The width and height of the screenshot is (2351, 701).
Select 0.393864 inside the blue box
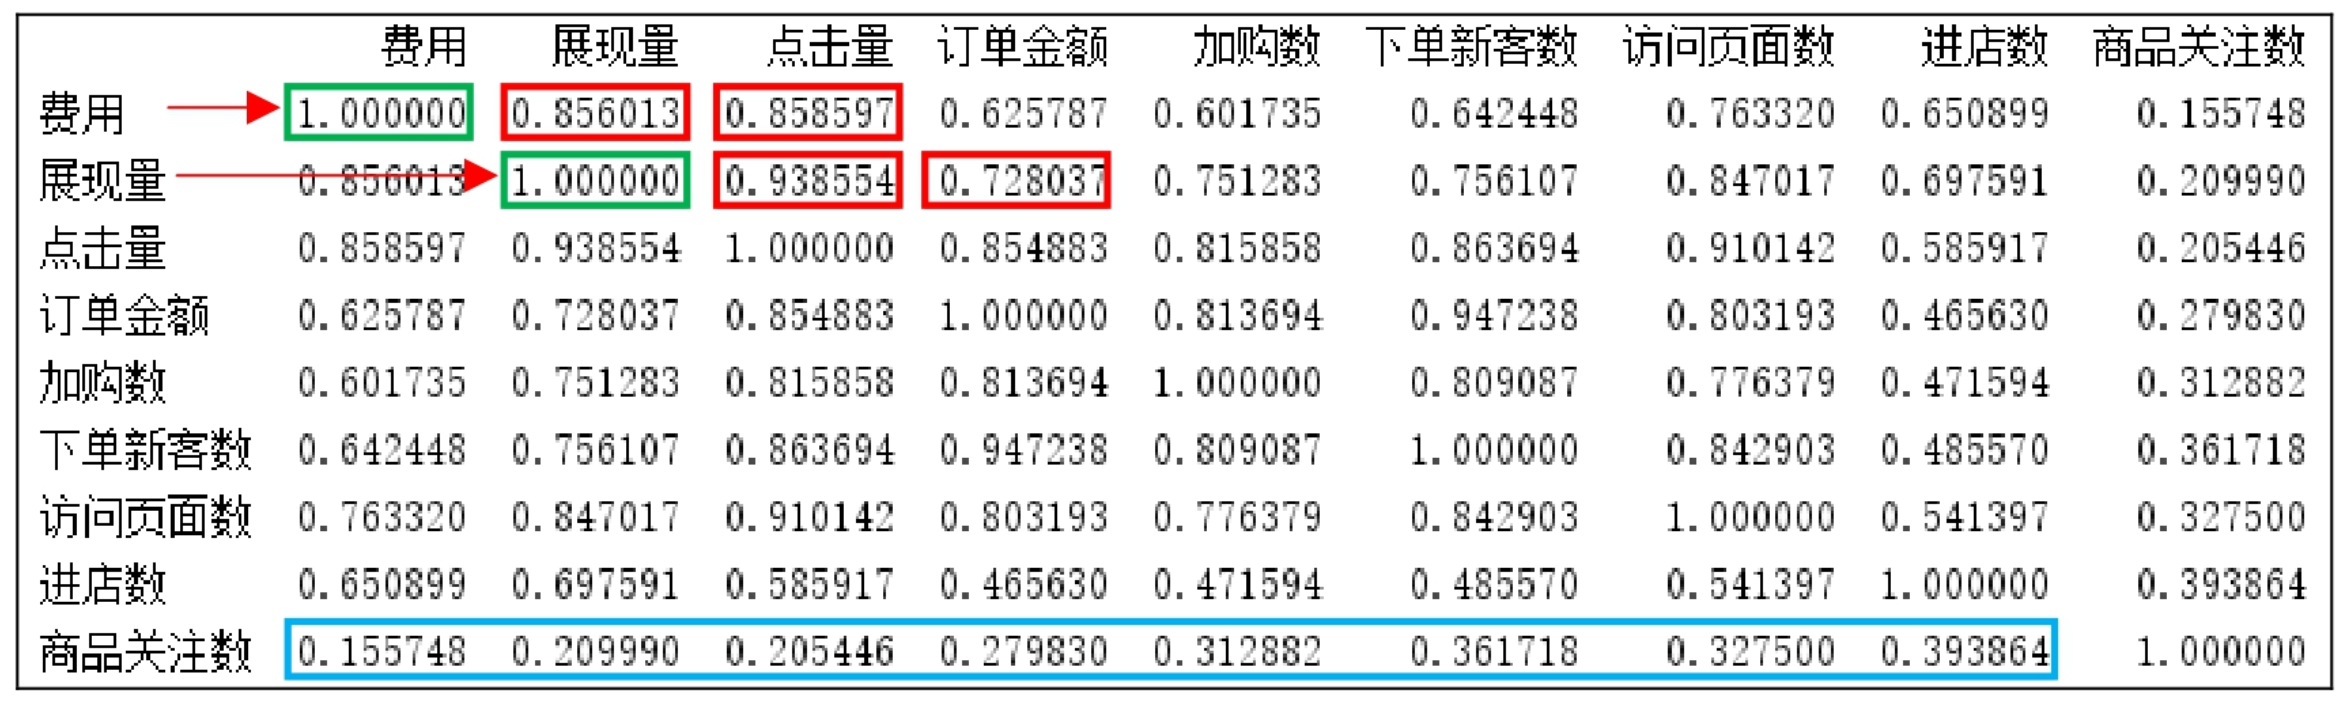(x=1964, y=651)
